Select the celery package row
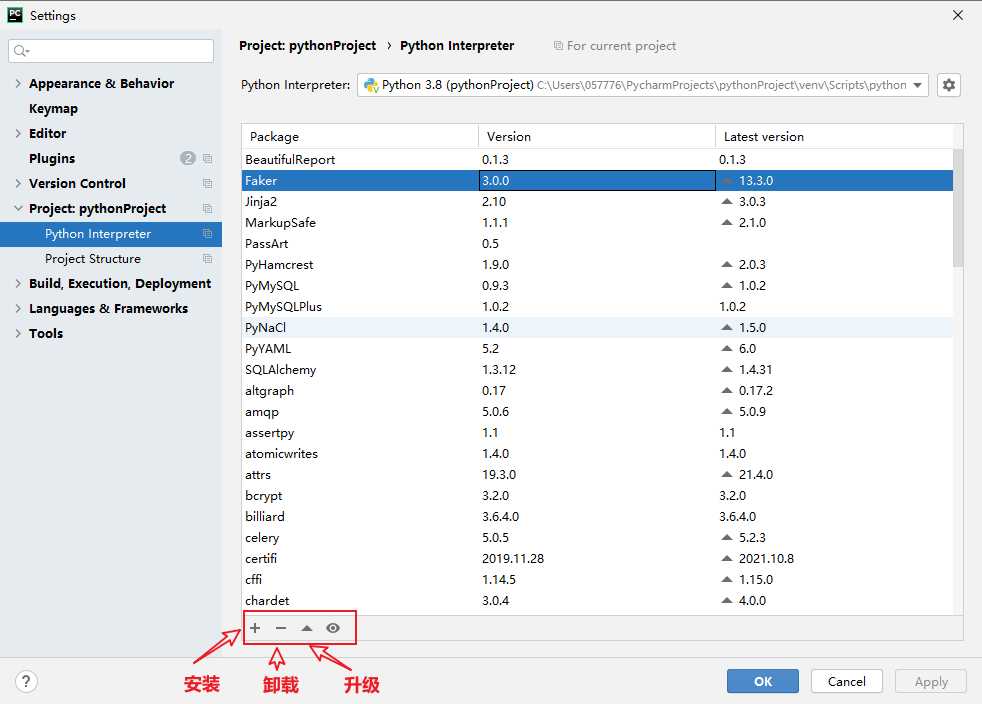The height and width of the screenshot is (704, 982). 597,537
